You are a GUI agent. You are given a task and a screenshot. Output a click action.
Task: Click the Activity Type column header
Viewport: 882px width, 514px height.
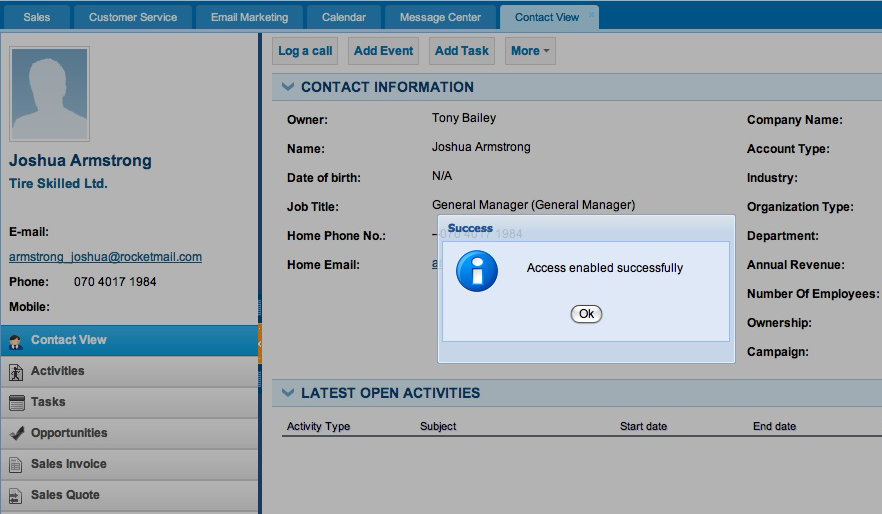[318, 426]
